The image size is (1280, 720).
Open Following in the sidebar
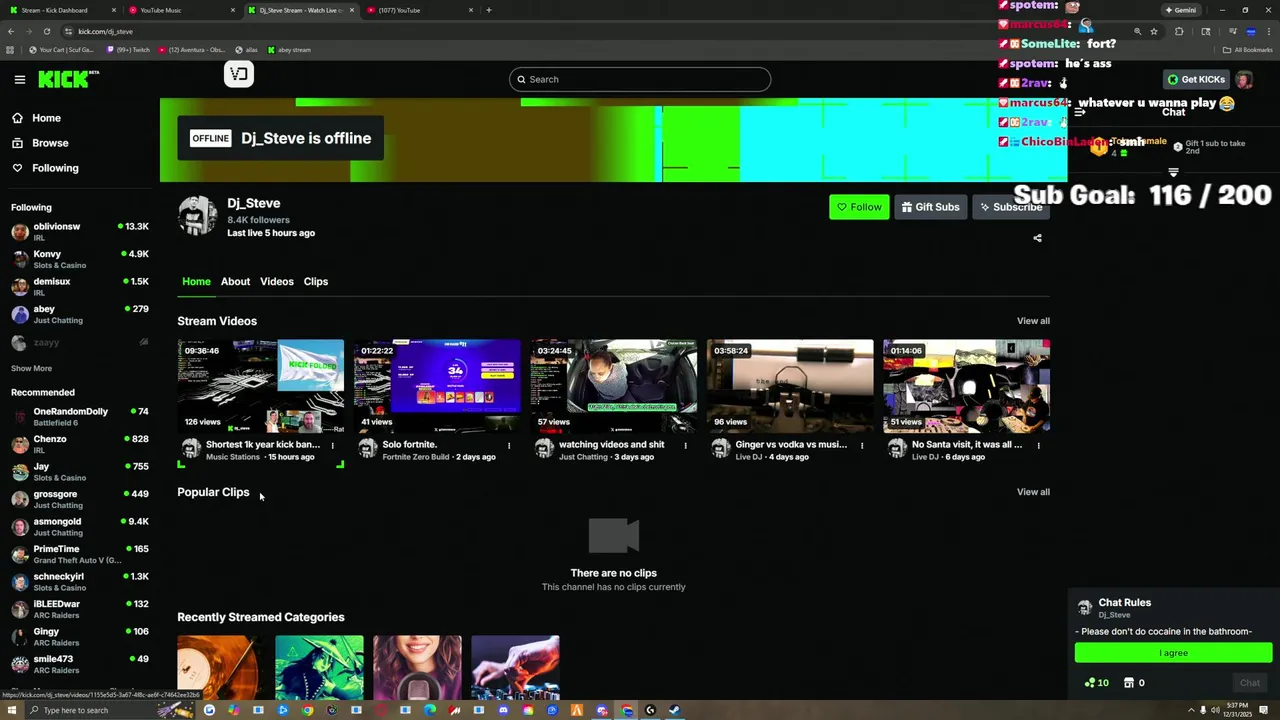[55, 168]
